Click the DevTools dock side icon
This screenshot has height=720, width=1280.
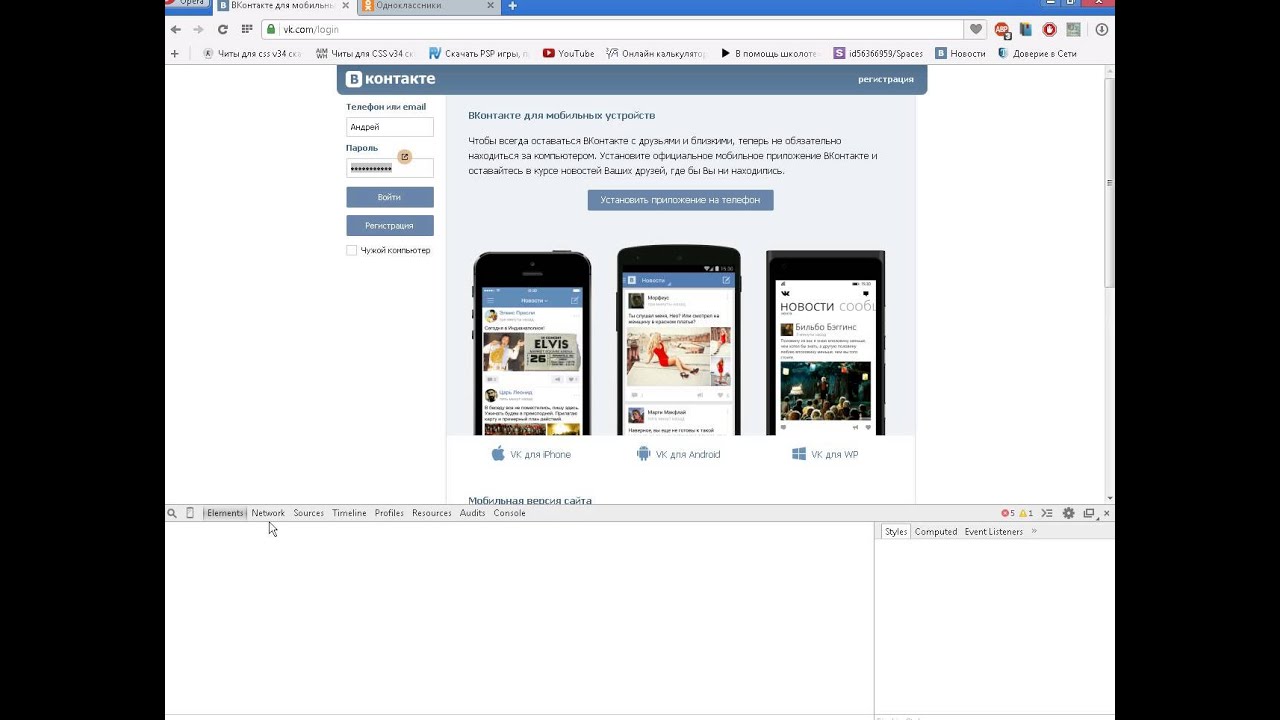coord(1089,513)
